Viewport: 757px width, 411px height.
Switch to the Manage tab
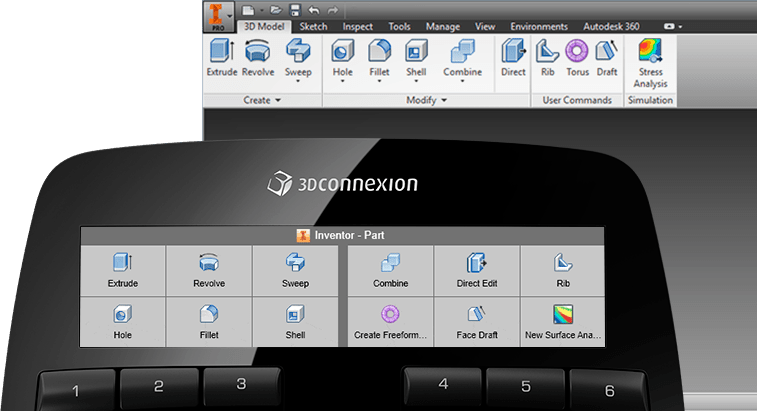[x=443, y=27]
